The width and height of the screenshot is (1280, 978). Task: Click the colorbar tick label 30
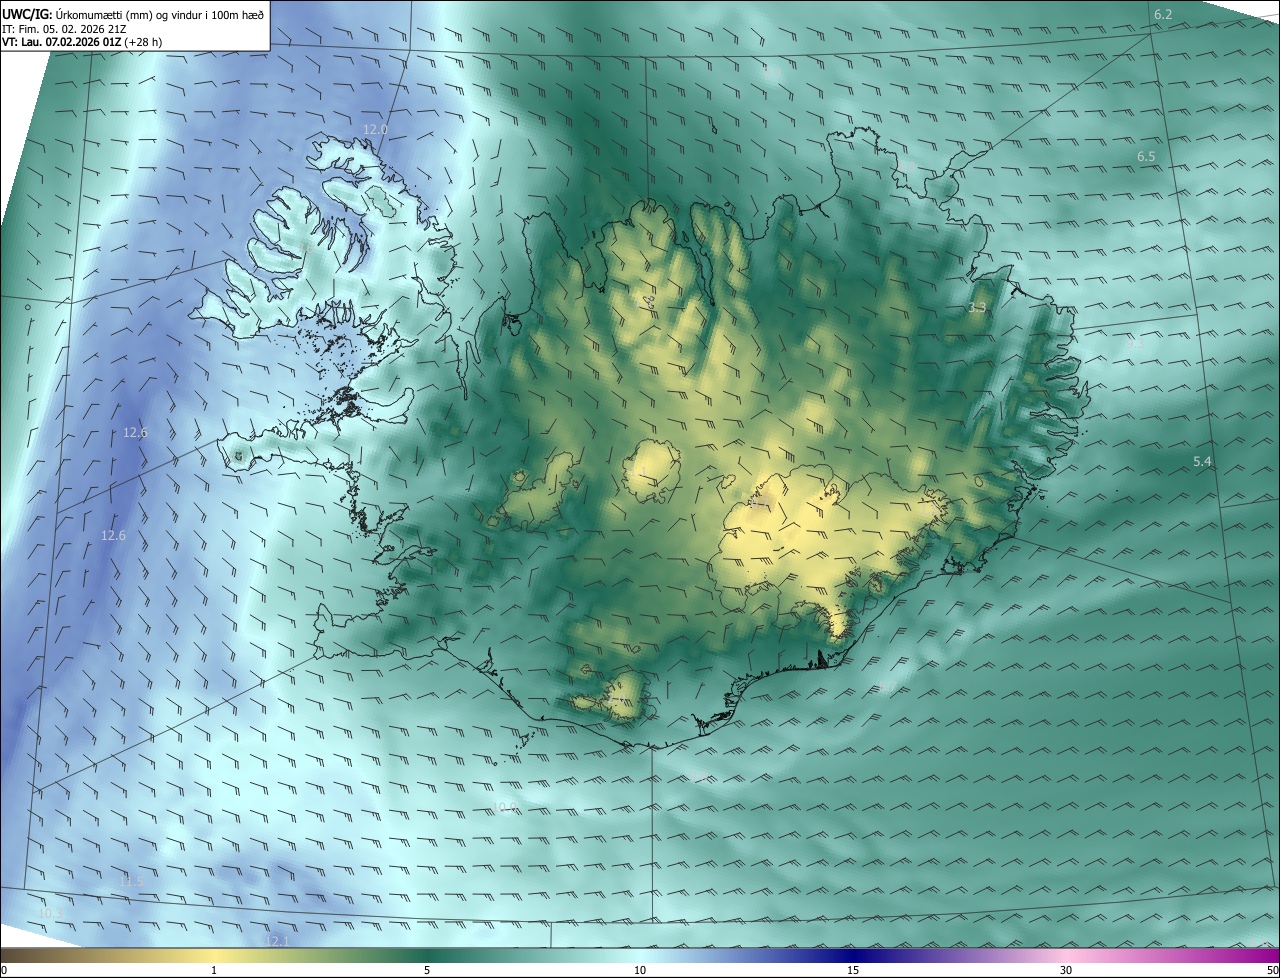coord(1066,970)
